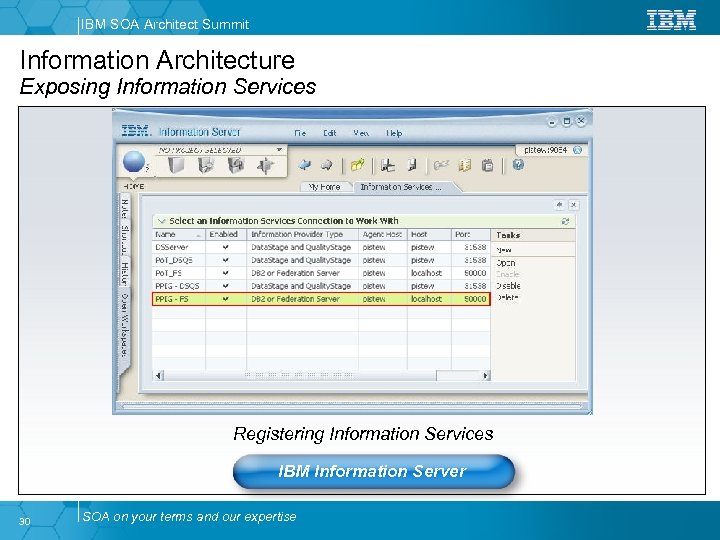This screenshot has width=720, height=540.
Task: Open the File menu
Action: click(300, 133)
